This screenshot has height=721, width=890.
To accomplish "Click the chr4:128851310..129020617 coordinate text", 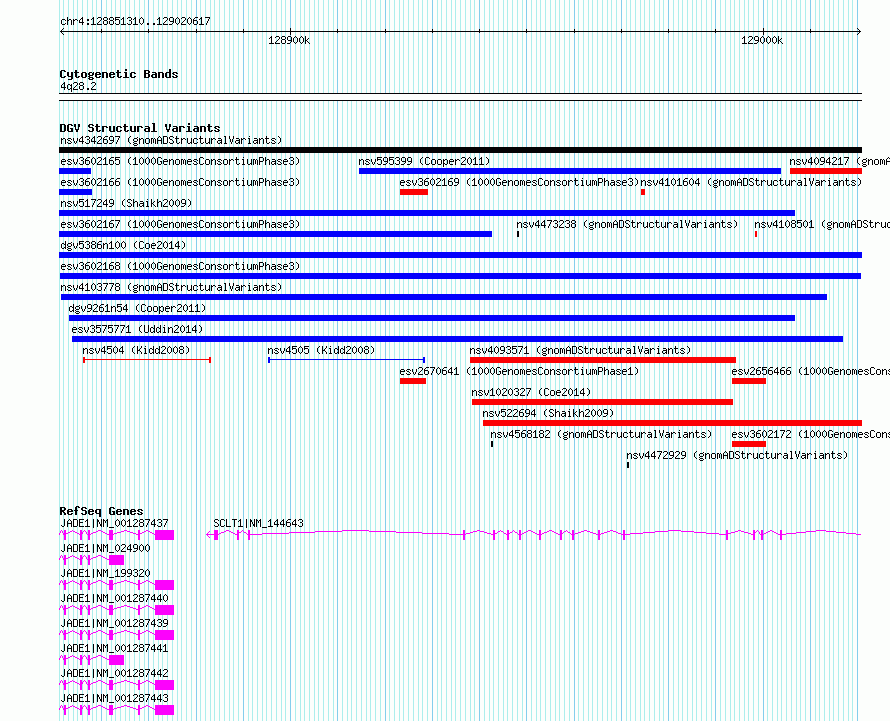I will [135, 21].
